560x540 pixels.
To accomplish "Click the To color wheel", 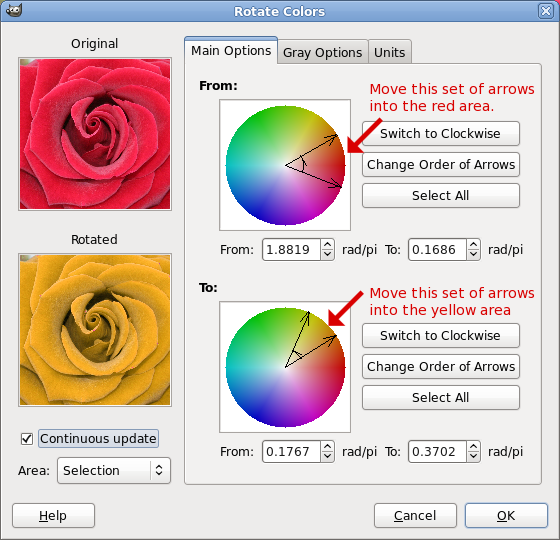I will 285,367.
